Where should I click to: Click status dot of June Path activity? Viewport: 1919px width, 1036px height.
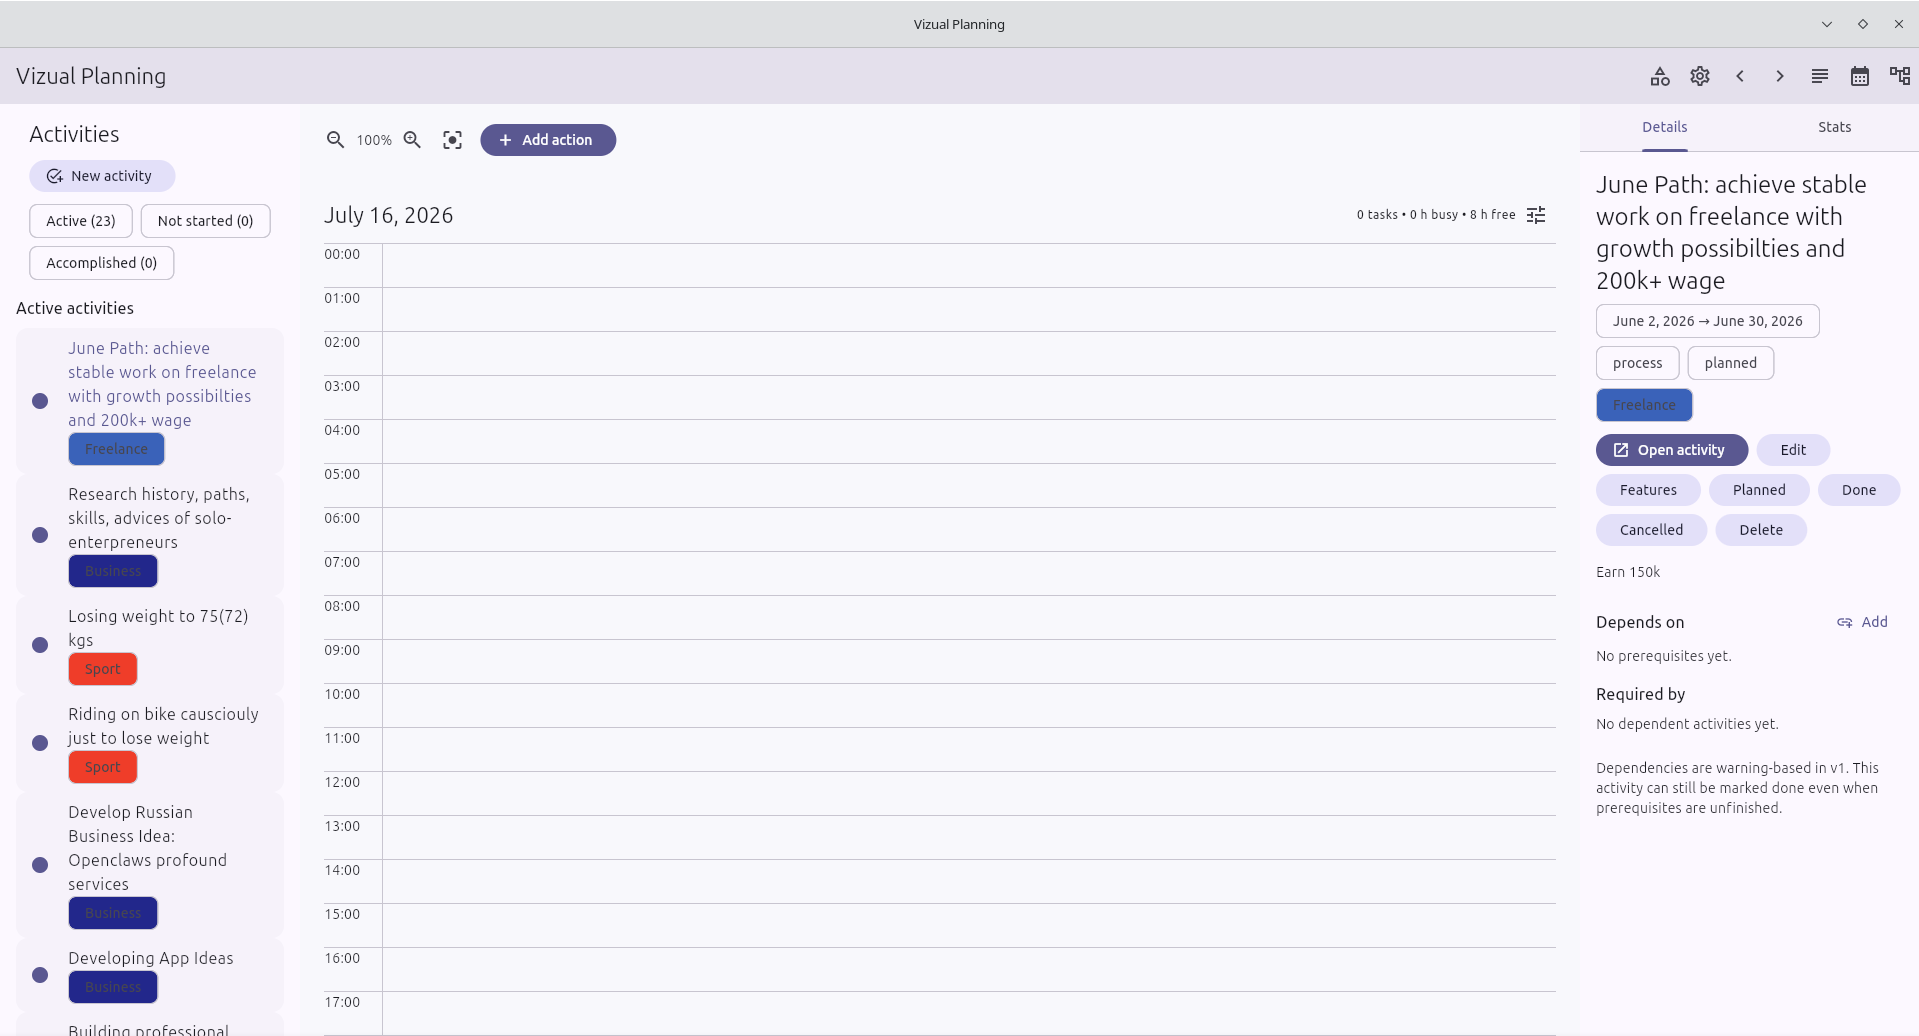40,401
